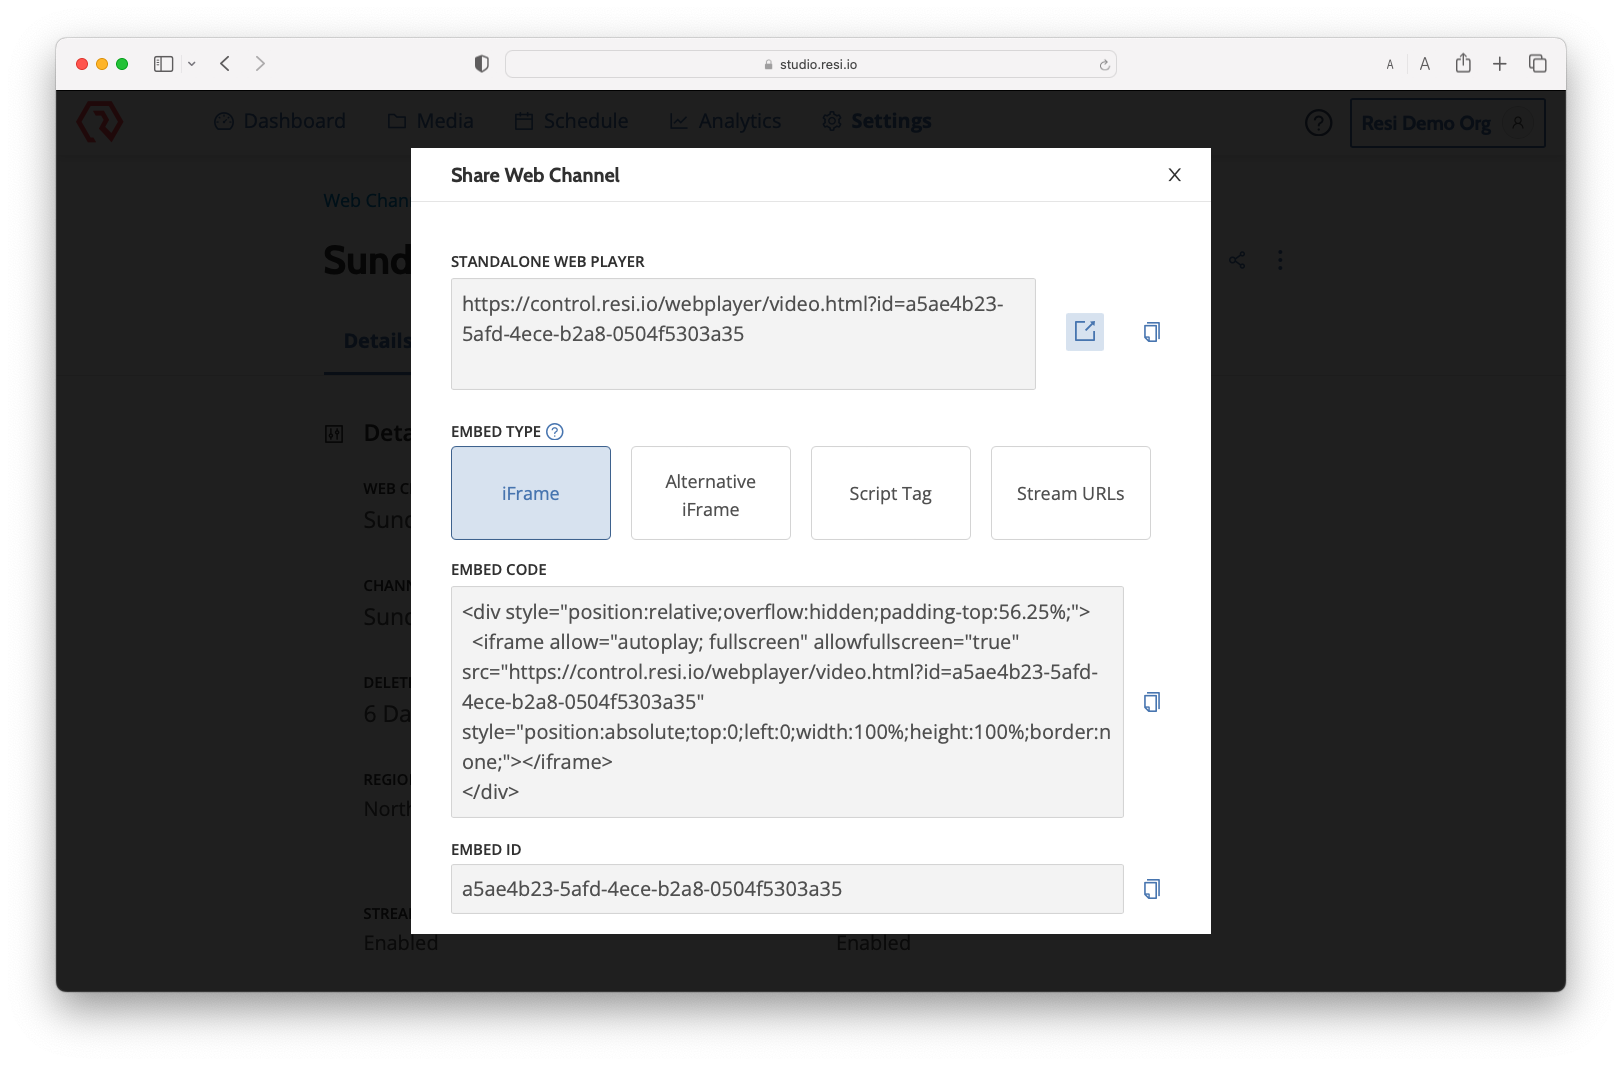
Task: Open standalone web player in new tab
Action: pyautogui.click(x=1084, y=331)
